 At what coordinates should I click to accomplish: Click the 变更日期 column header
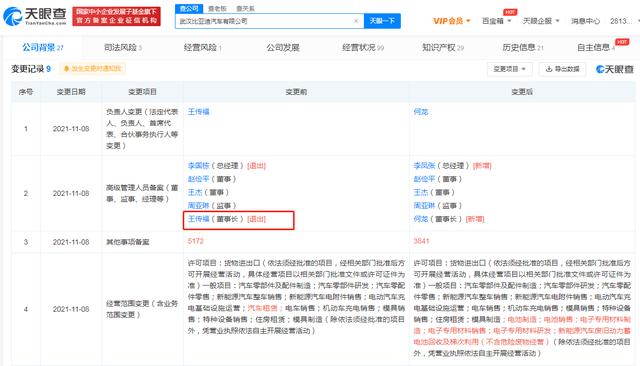71,92
